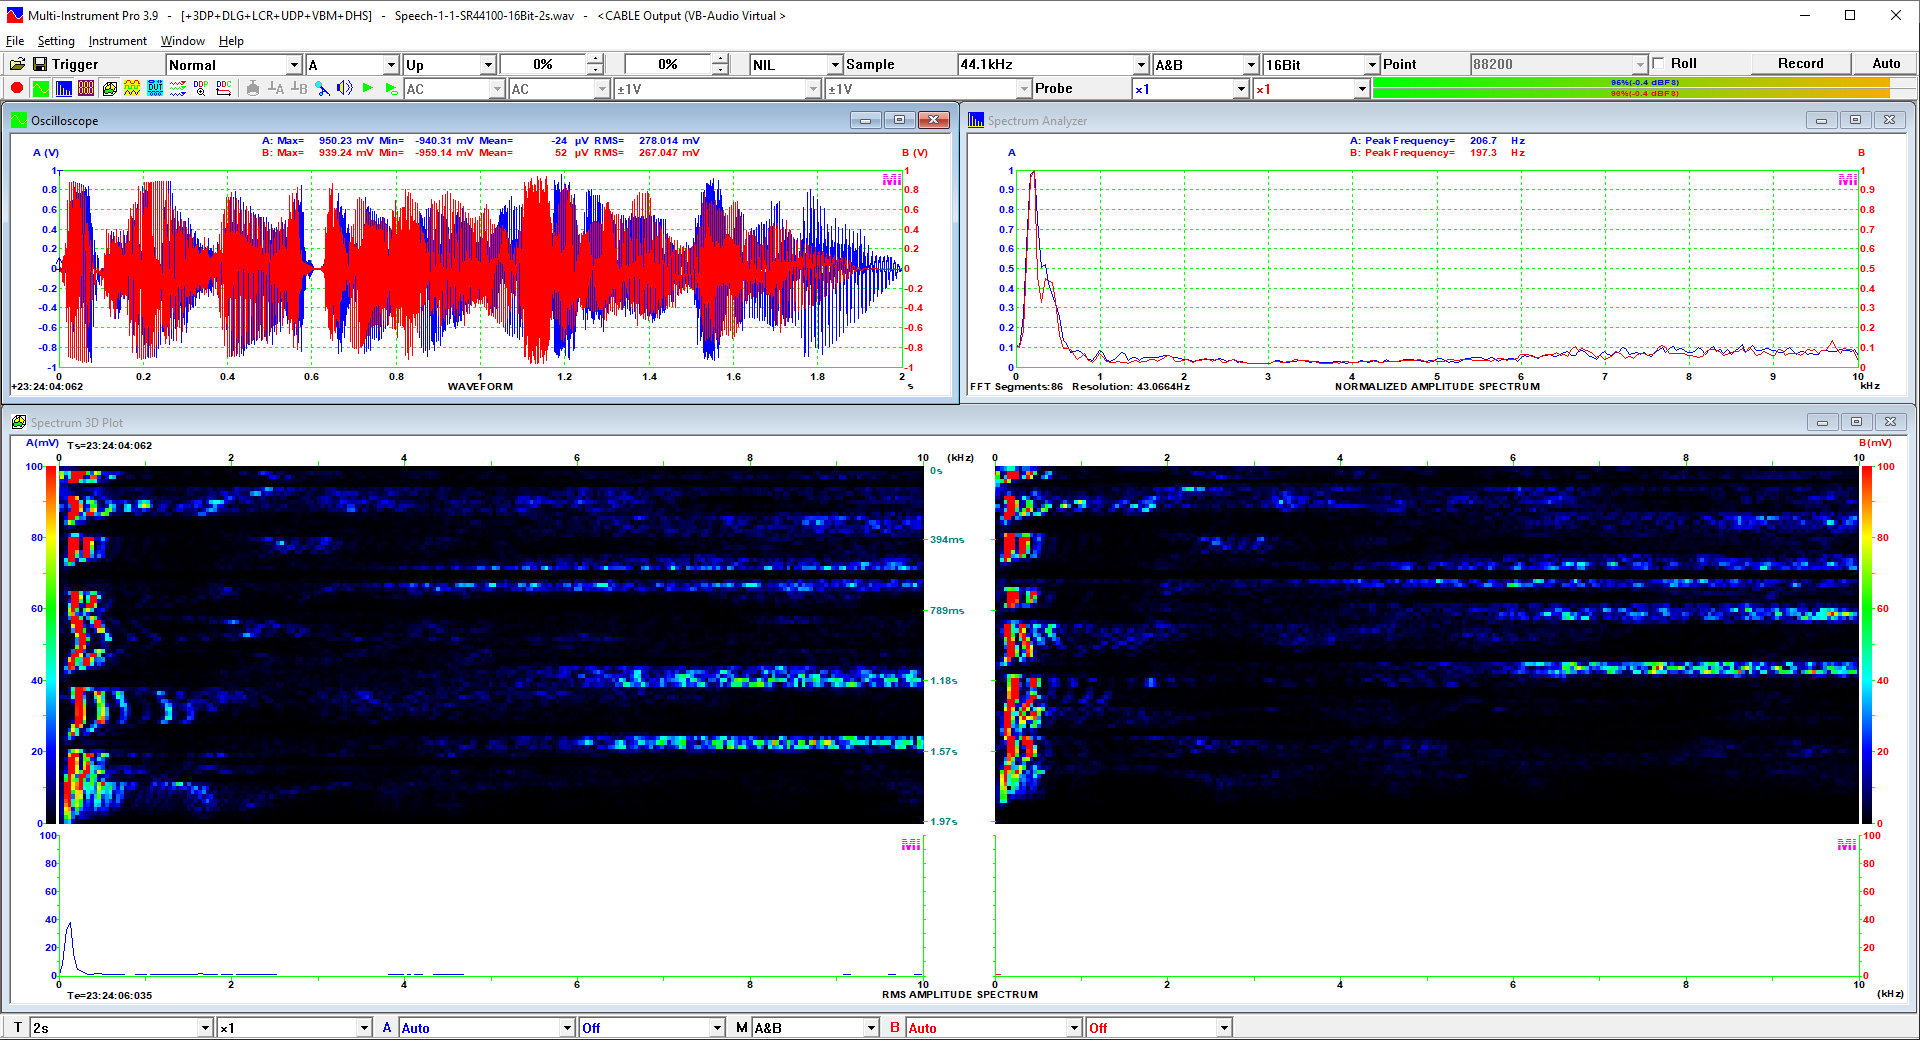
Task: Increase first trigger level with up arrow
Action: click(x=595, y=59)
